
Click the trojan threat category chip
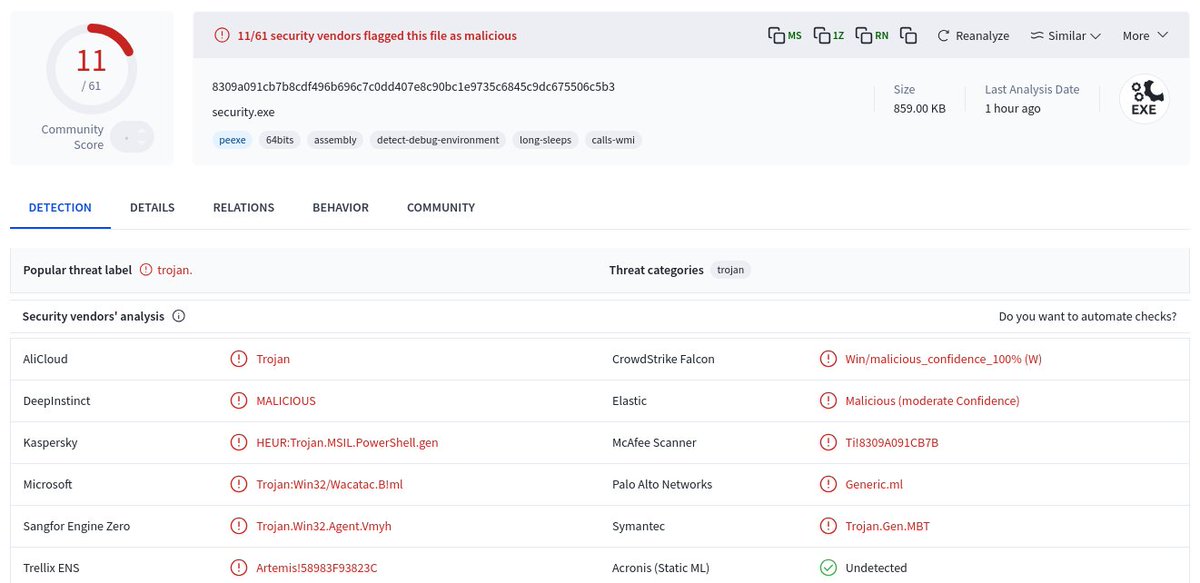pyautogui.click(x=731, y=270)
